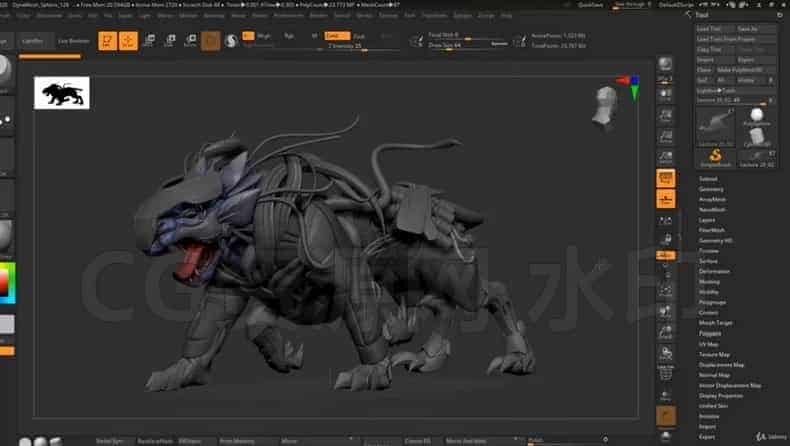Click Load Tools From Project button
Screen dimensions: 790x446
[735, 39]
